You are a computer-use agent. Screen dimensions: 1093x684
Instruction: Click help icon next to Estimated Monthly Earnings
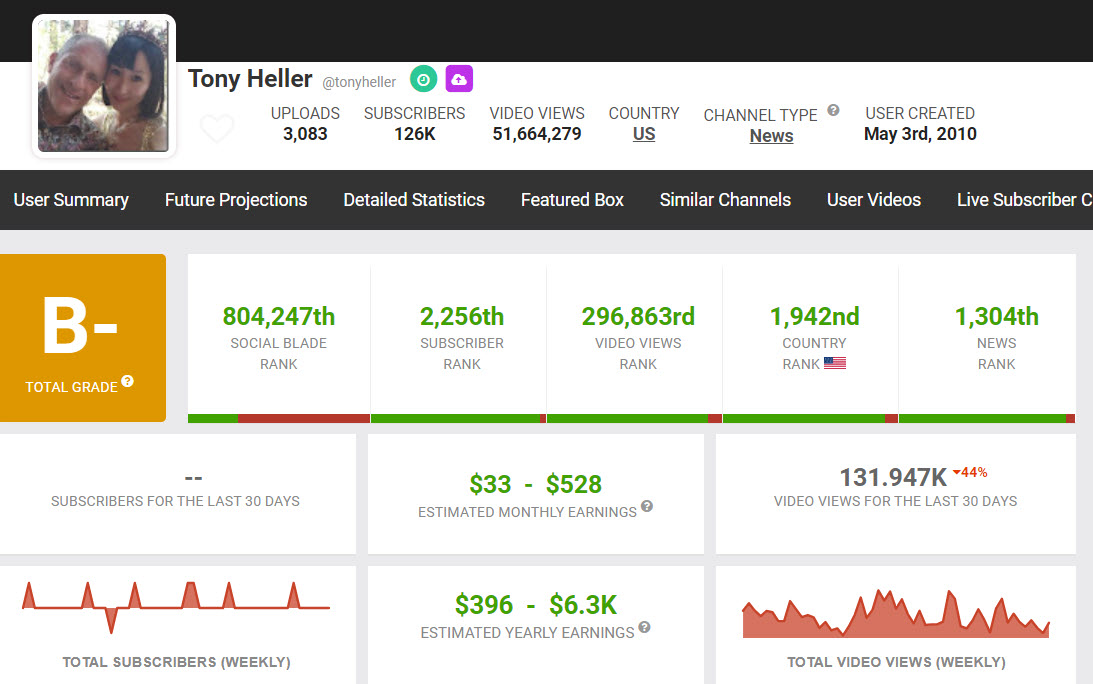tap(647, 507)
